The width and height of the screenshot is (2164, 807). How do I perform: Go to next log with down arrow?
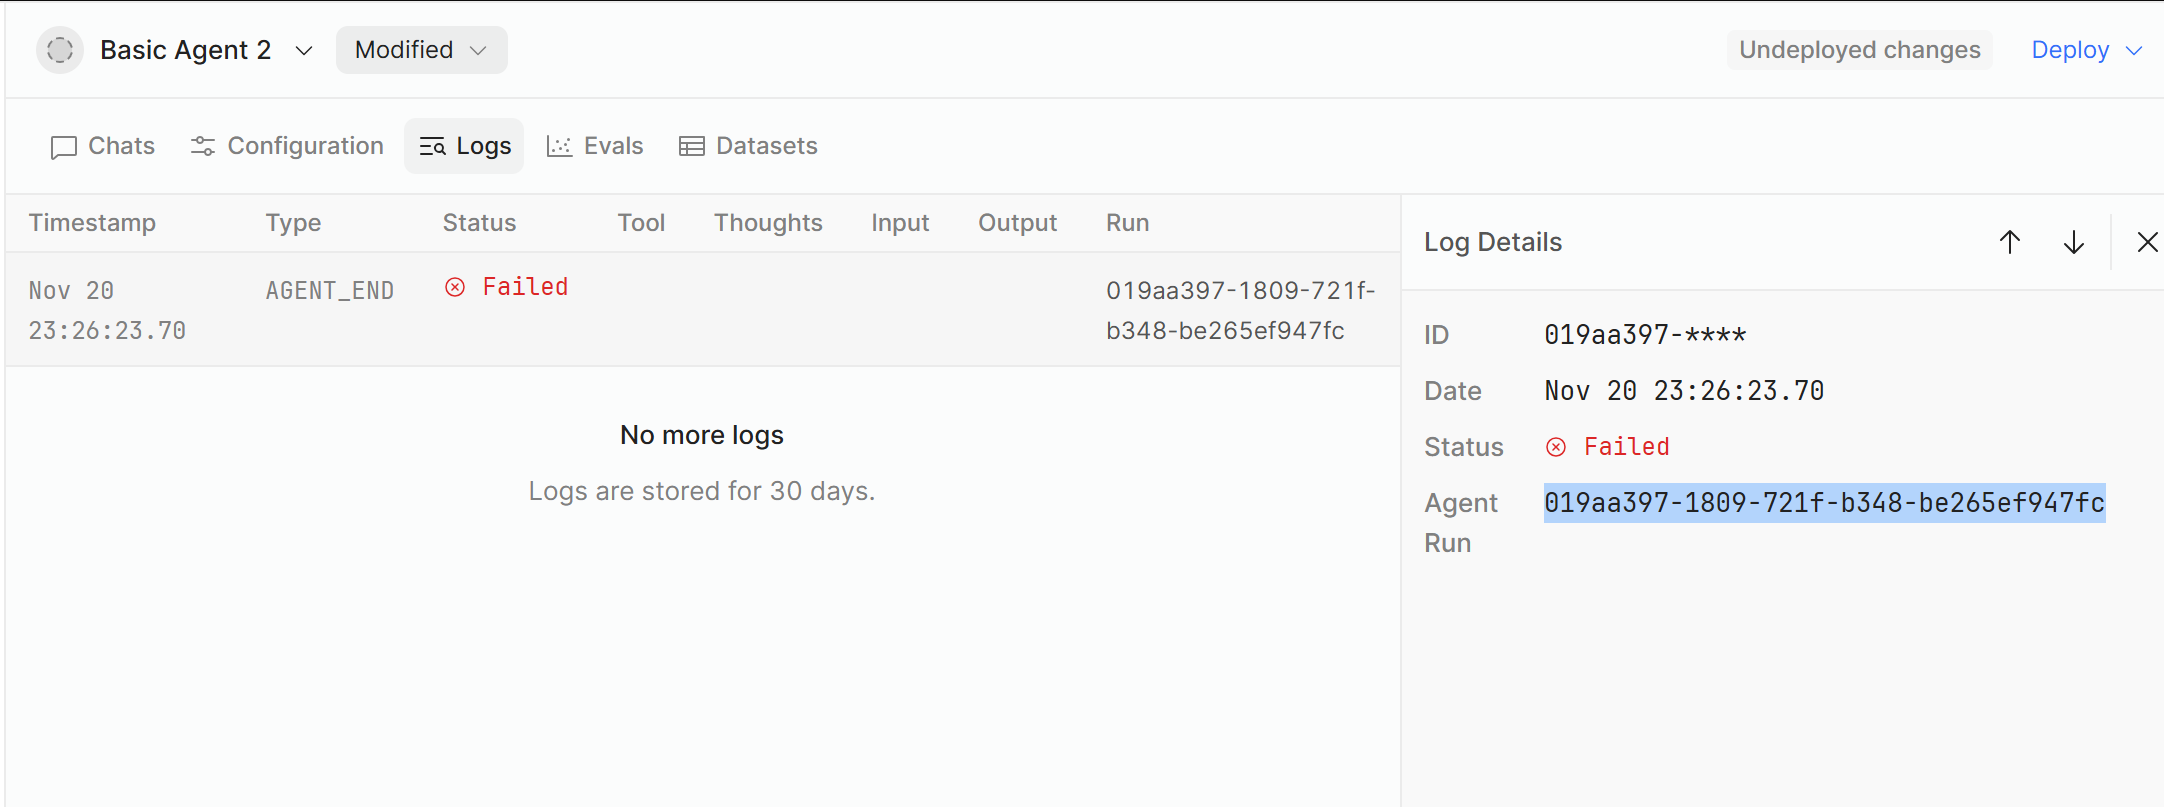coord(2074,242)
